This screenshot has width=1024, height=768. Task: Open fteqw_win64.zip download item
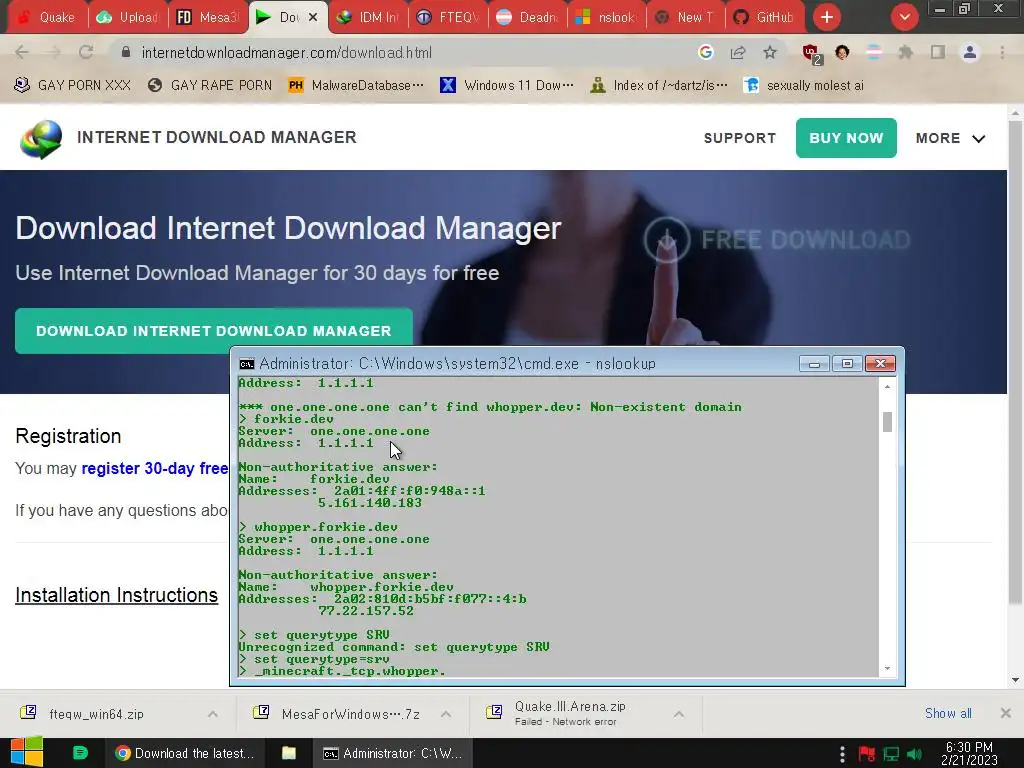click(97, 714)
